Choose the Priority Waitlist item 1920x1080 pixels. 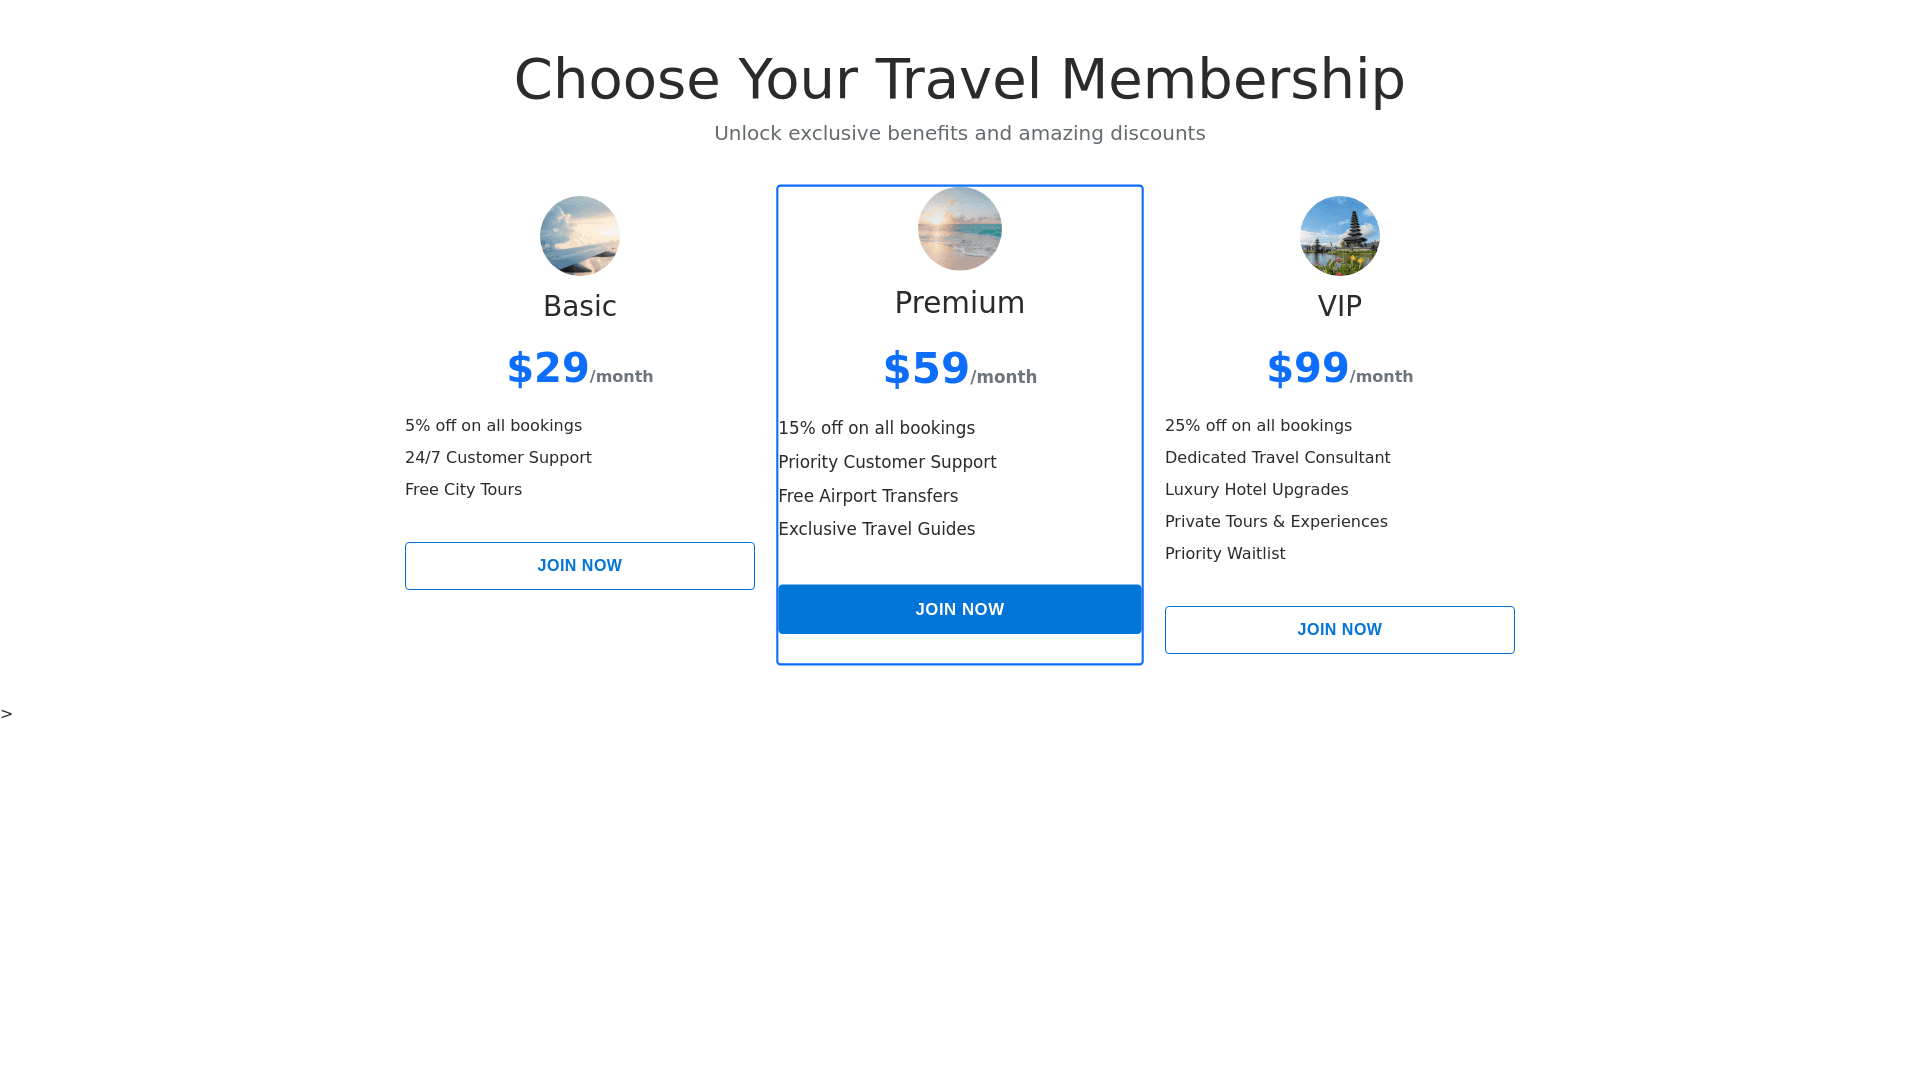coord(1225,554)
